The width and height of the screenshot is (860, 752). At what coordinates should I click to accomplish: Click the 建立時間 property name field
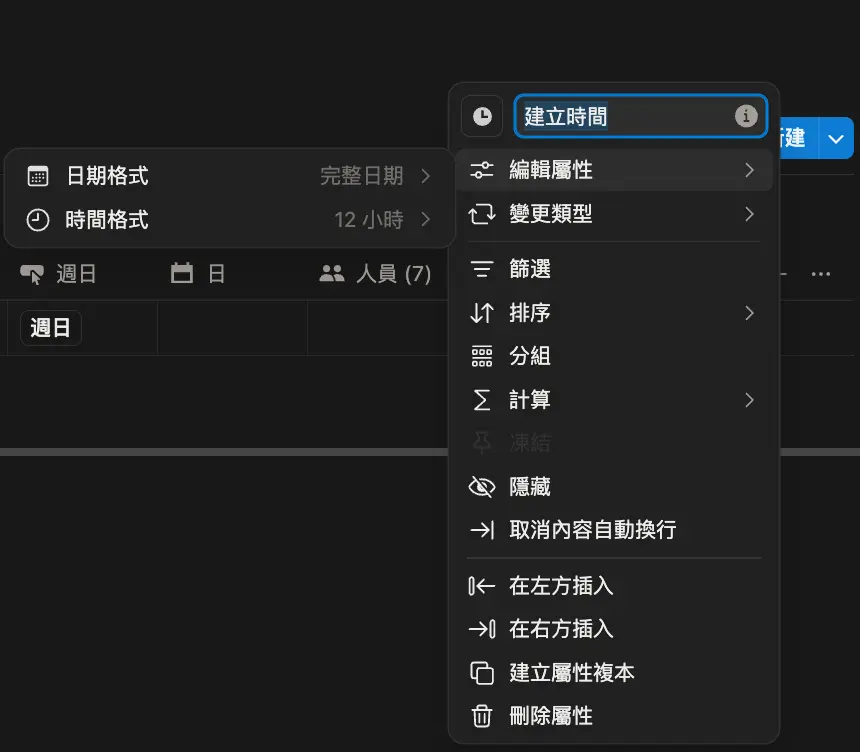point(620,117)
